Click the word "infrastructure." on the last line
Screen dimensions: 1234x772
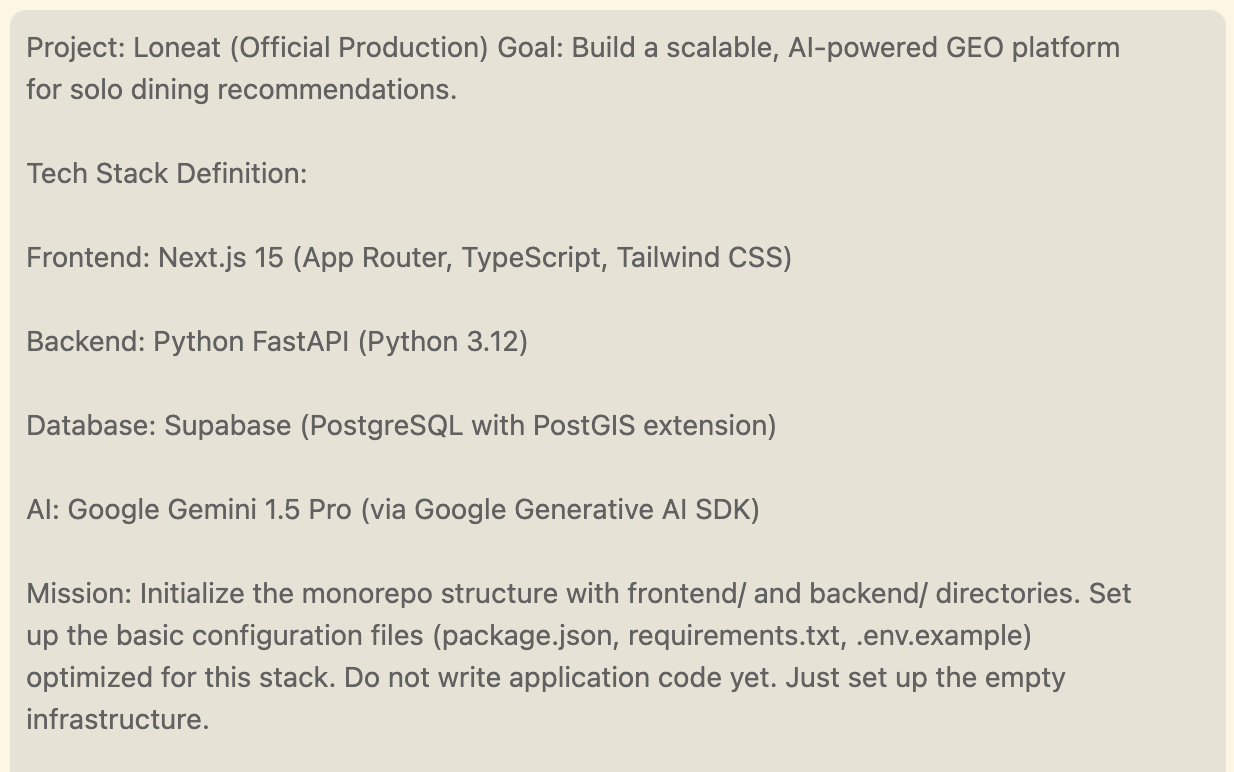click(118, 720)
